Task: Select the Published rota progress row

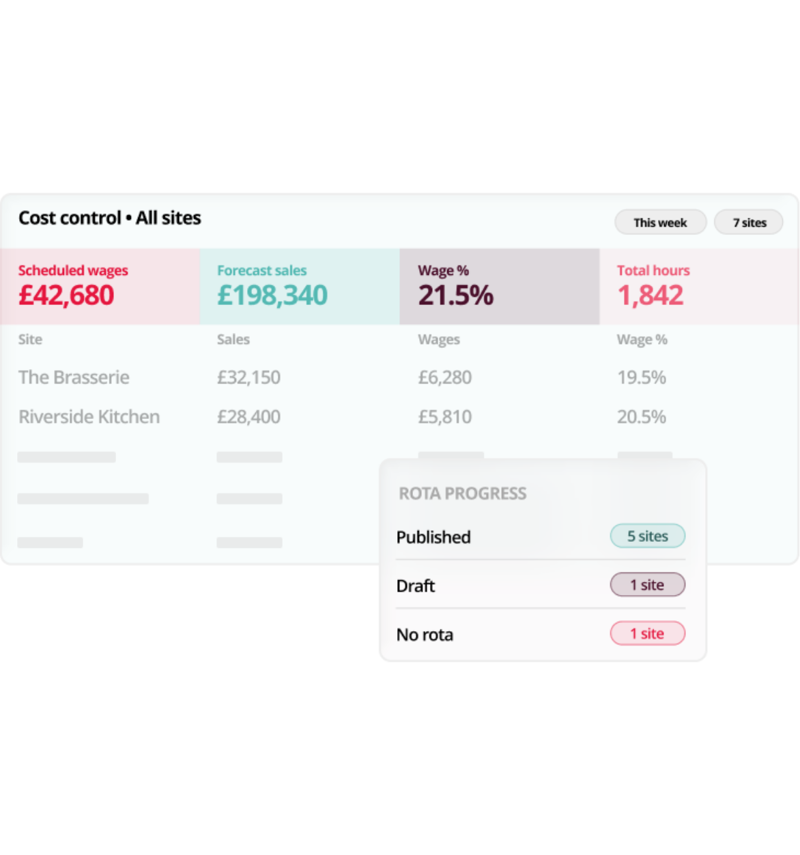Action: 540,537
